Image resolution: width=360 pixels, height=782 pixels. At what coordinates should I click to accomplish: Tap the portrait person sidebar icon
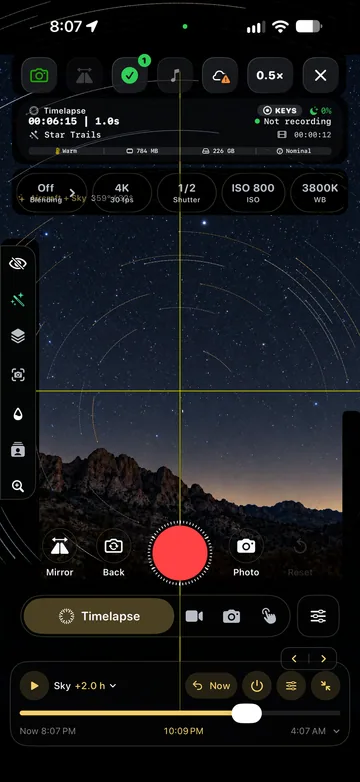[x=18, y=450]
